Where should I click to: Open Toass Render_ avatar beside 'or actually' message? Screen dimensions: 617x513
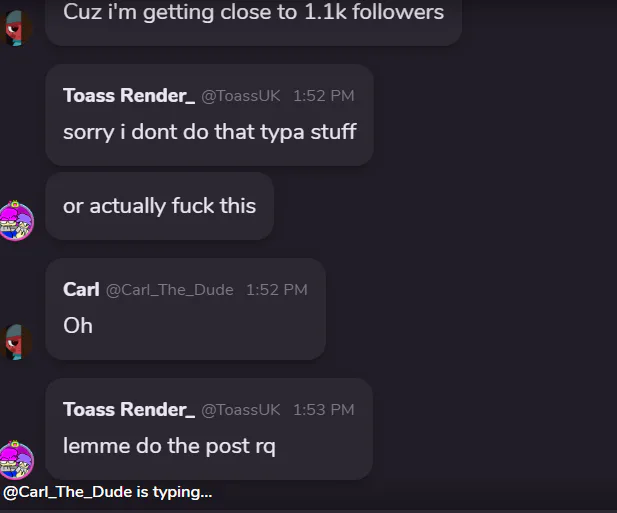click(x=17, y=220)
